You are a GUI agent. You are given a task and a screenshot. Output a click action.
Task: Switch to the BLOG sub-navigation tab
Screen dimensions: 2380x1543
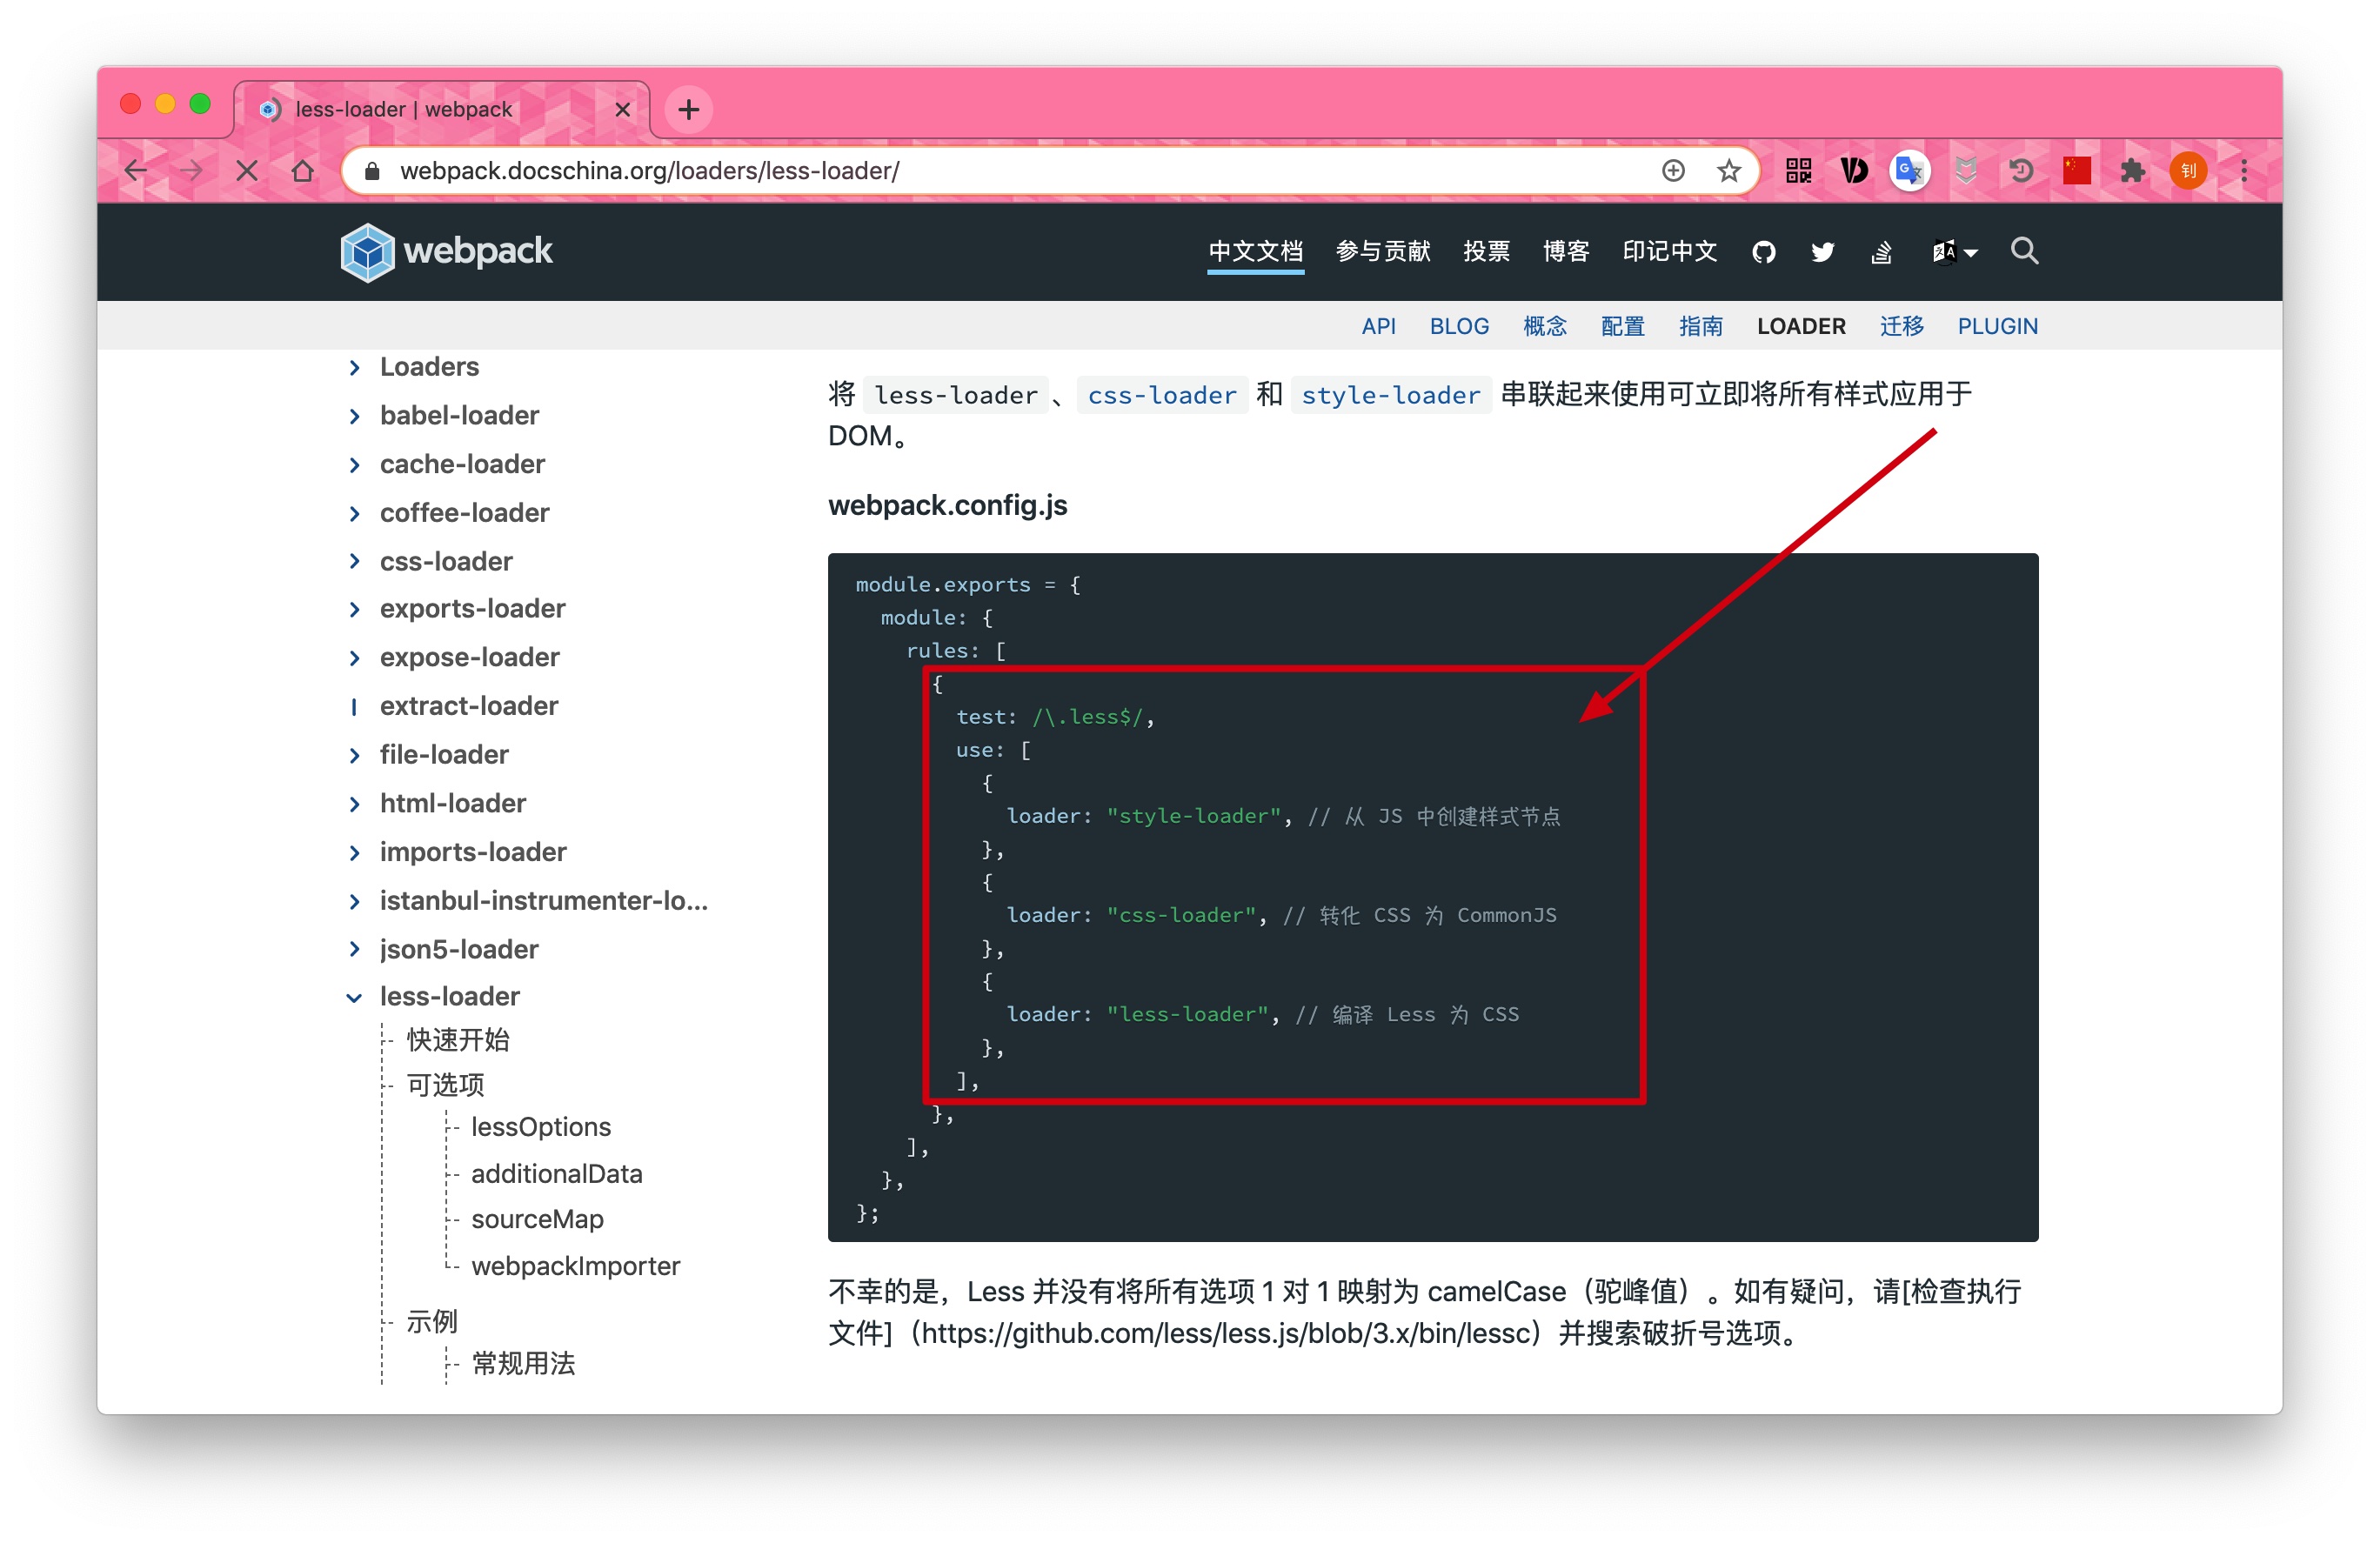tap(1459, 327)
